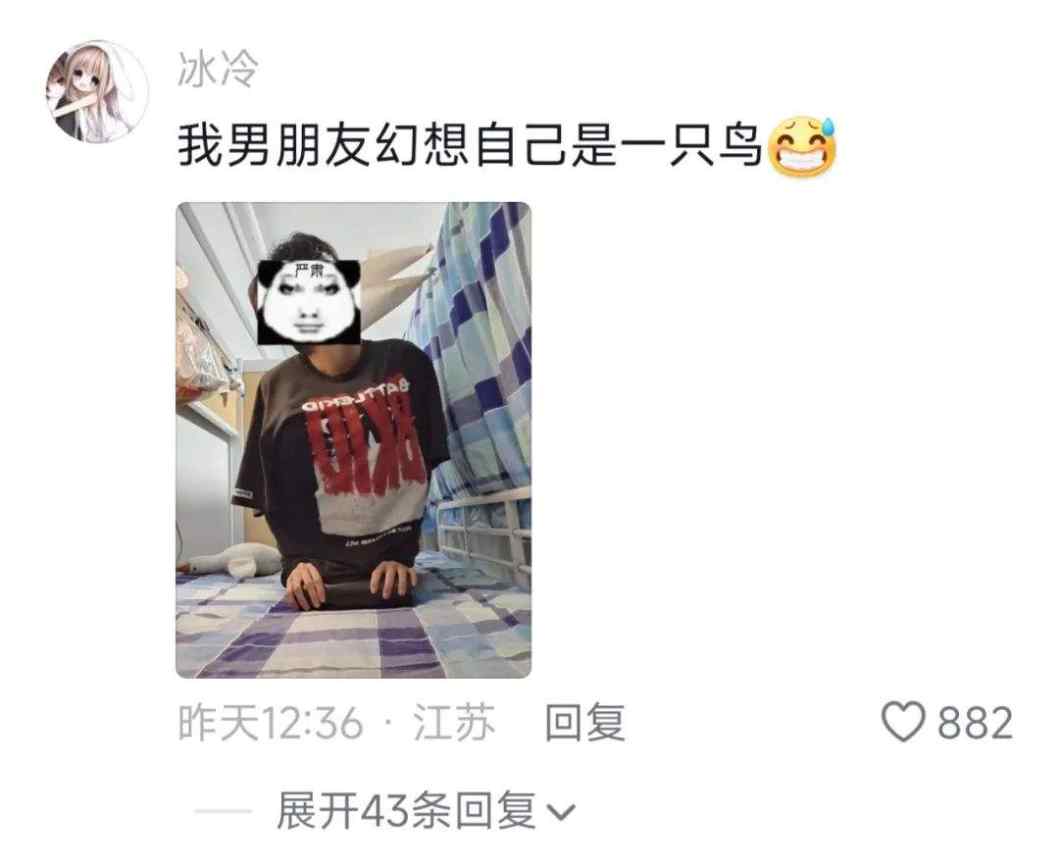Like the comment with the heart icon

tap(903, 722)
